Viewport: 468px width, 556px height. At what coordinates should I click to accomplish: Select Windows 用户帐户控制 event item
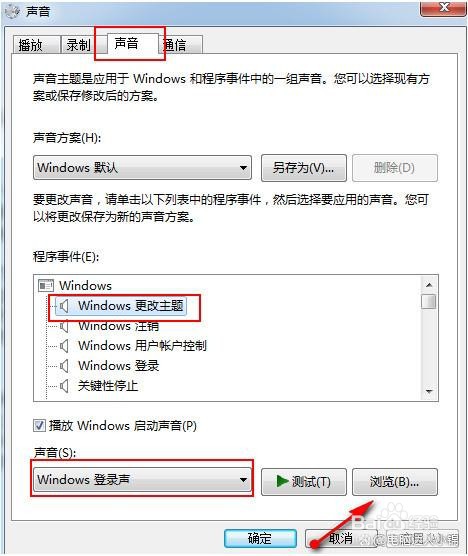coord(142,346)
